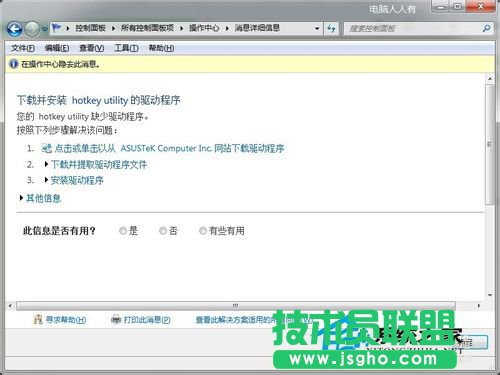
Task: Open the address bar history dropdown arrow
Action: (x=317, y=28)
